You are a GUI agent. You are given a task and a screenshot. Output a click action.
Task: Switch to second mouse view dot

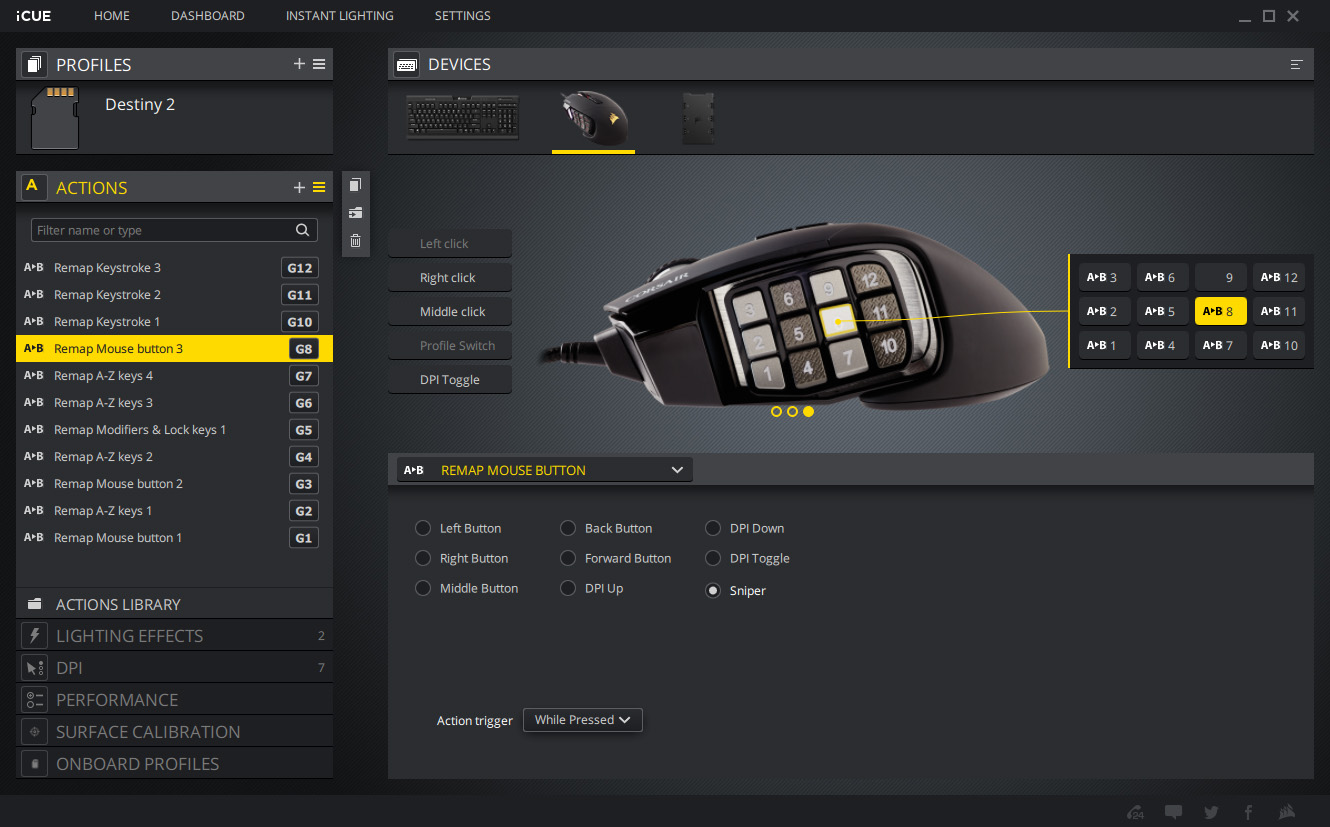pyautogui.click(x=792, y=411)
